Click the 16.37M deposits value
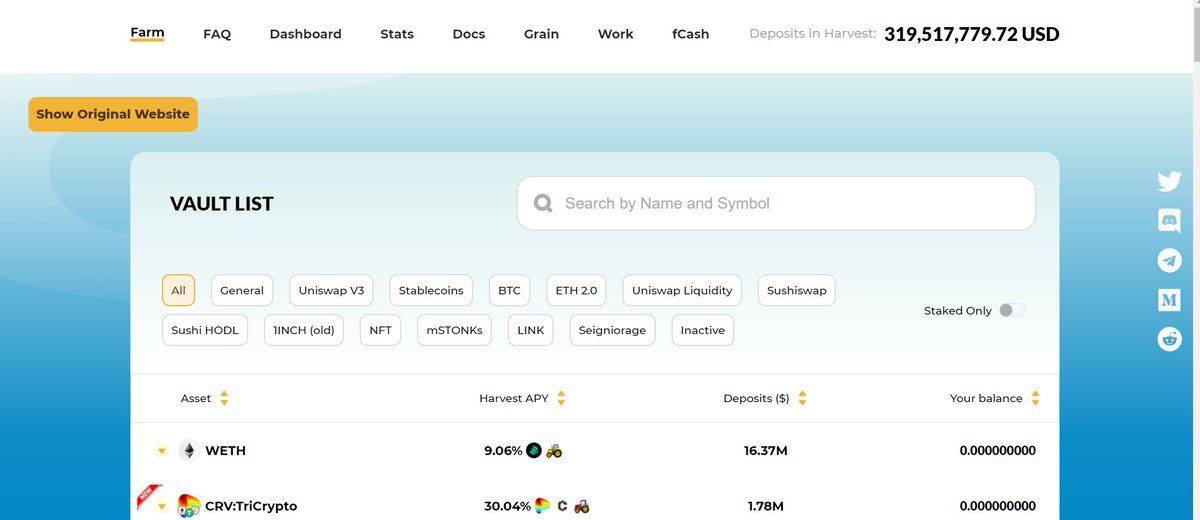The height and width of the screenshot is (520, 1200). point(766,451)
